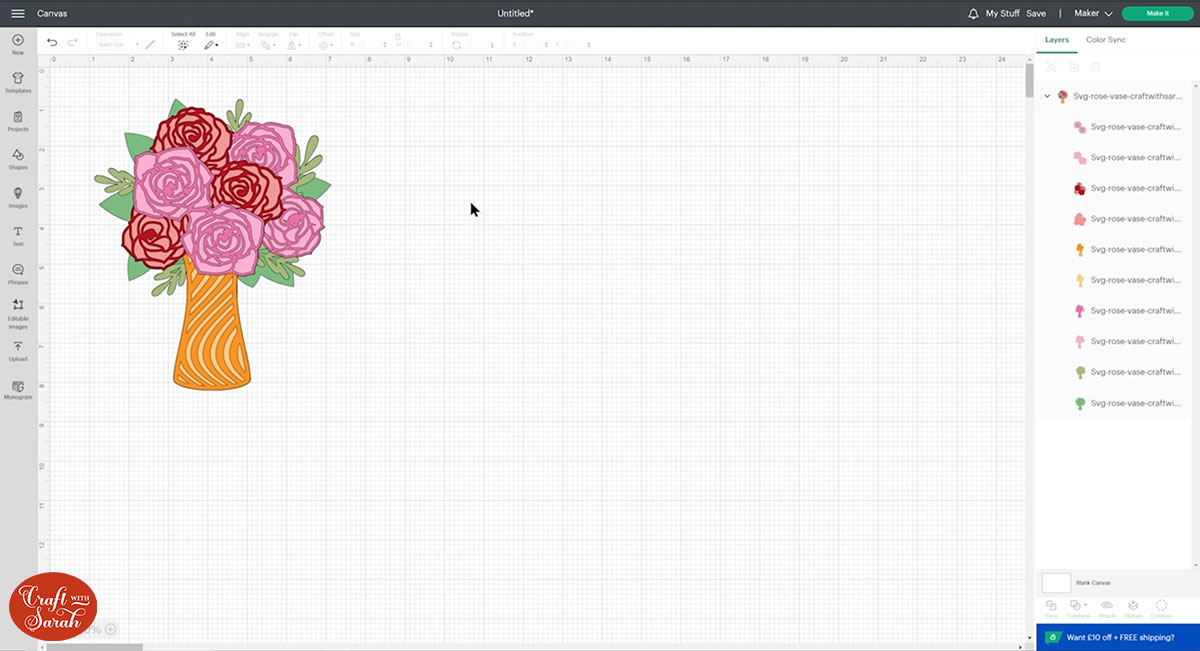
Task: Click the Rotate angle input field
Action: (480, 45)
